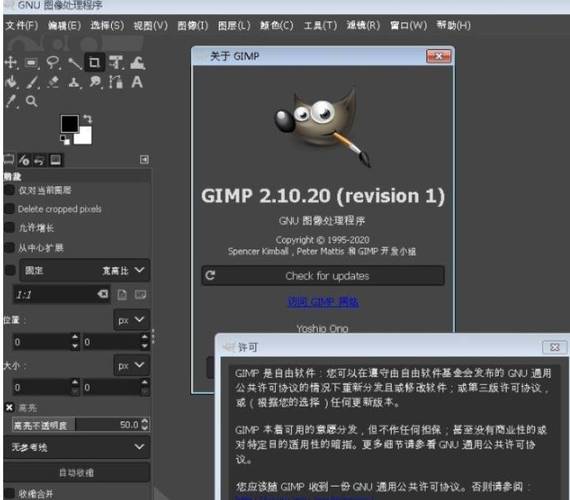This screenshot has height=500, width=570.
Task: Close the 许可 license dialog
Action: pos(554,347)
